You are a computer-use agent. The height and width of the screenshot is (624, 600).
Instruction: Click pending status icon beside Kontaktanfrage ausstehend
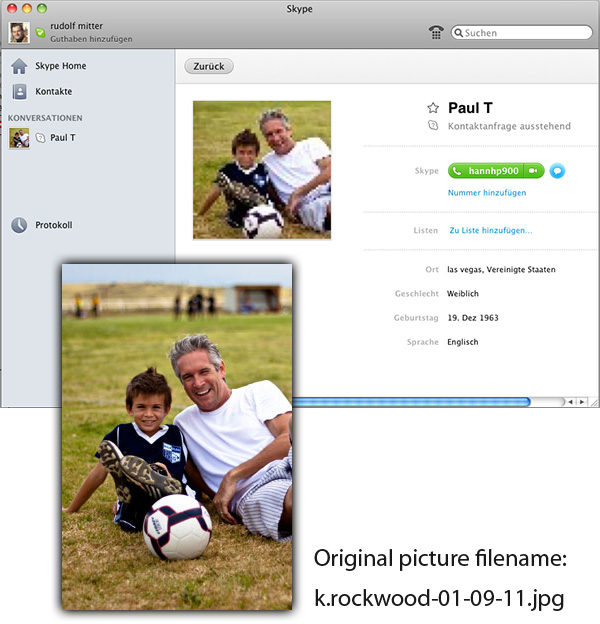433,126
